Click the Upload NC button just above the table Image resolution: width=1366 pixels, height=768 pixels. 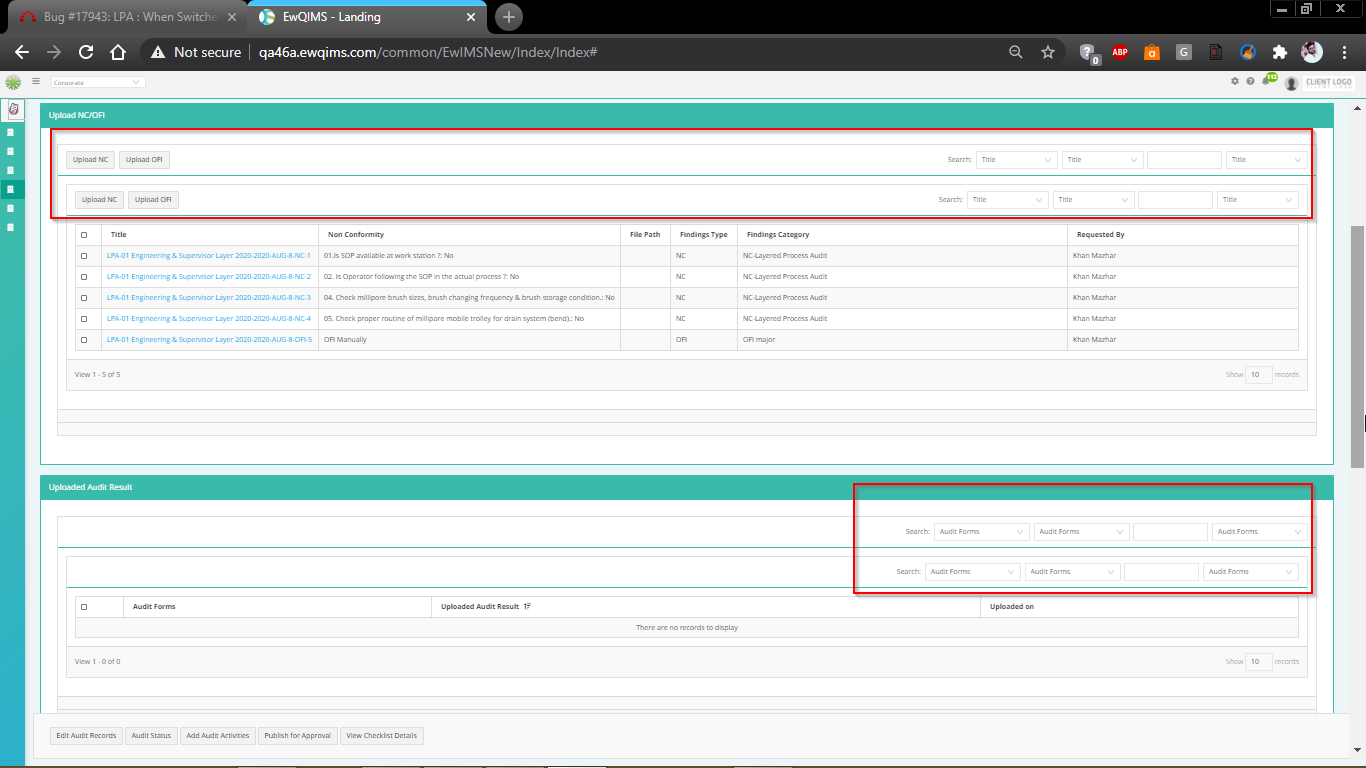point(100,199)
